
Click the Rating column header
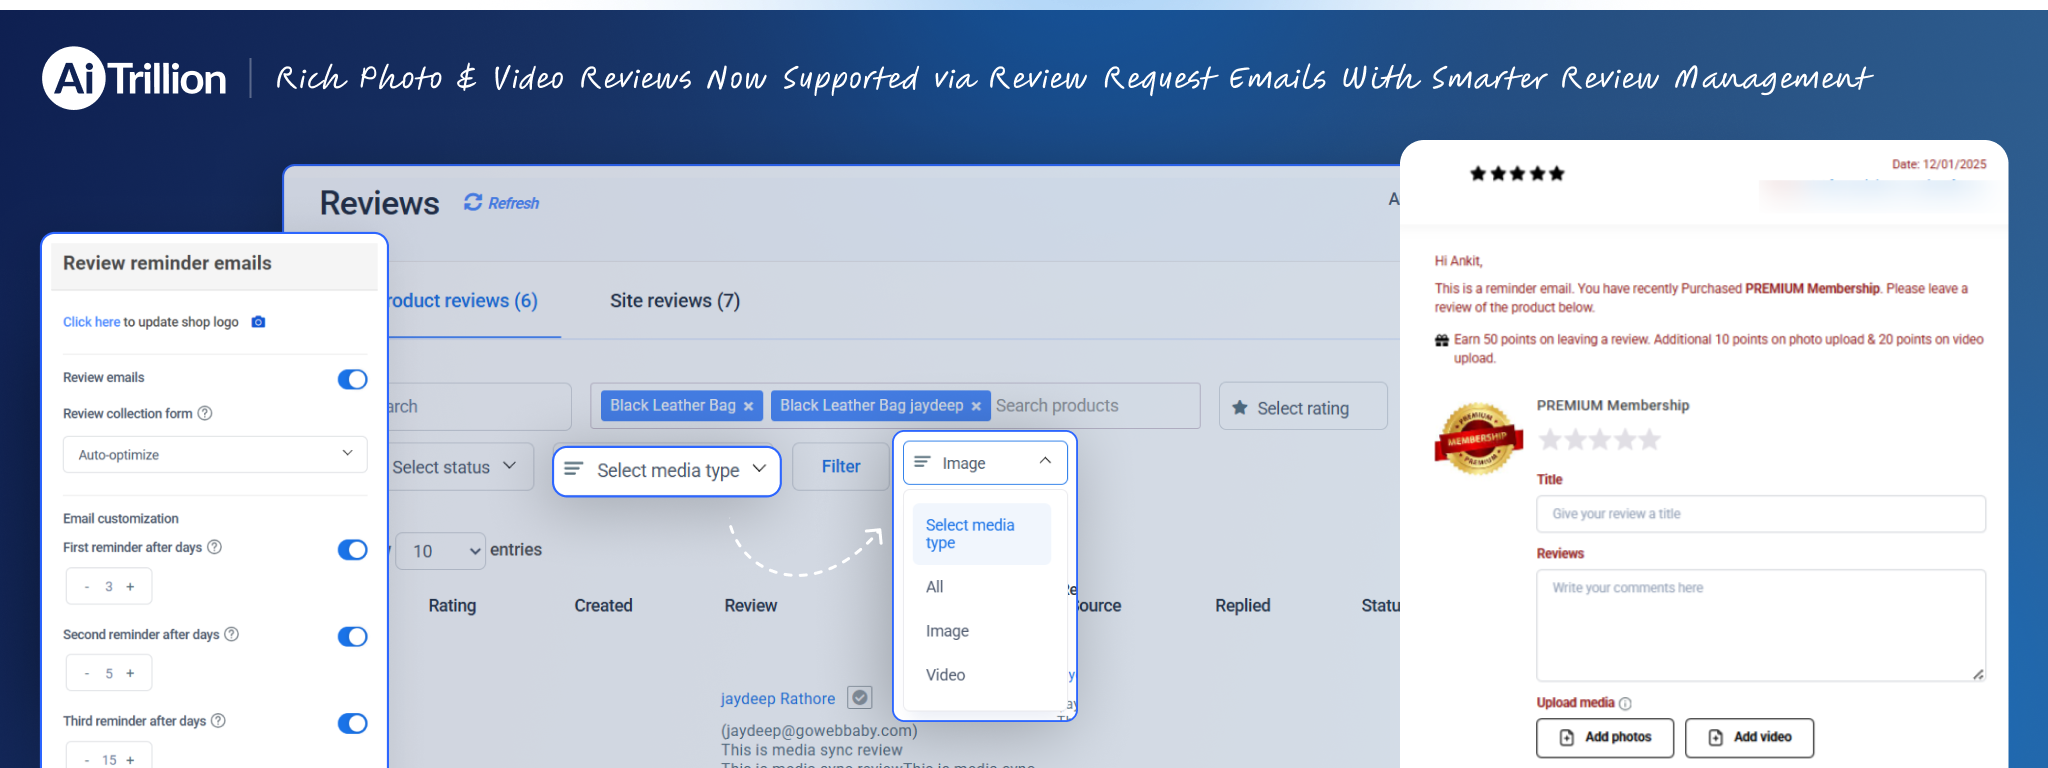coord(452,606)
